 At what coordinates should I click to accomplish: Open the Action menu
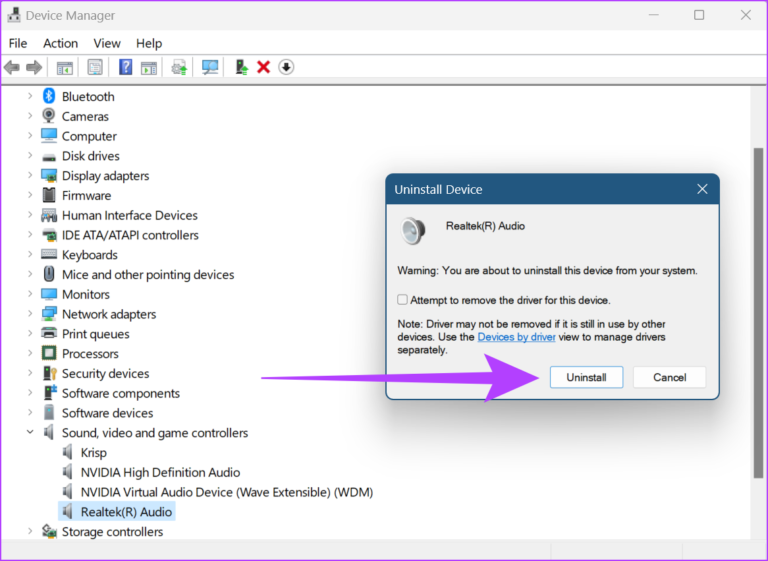tap(60, 43)
